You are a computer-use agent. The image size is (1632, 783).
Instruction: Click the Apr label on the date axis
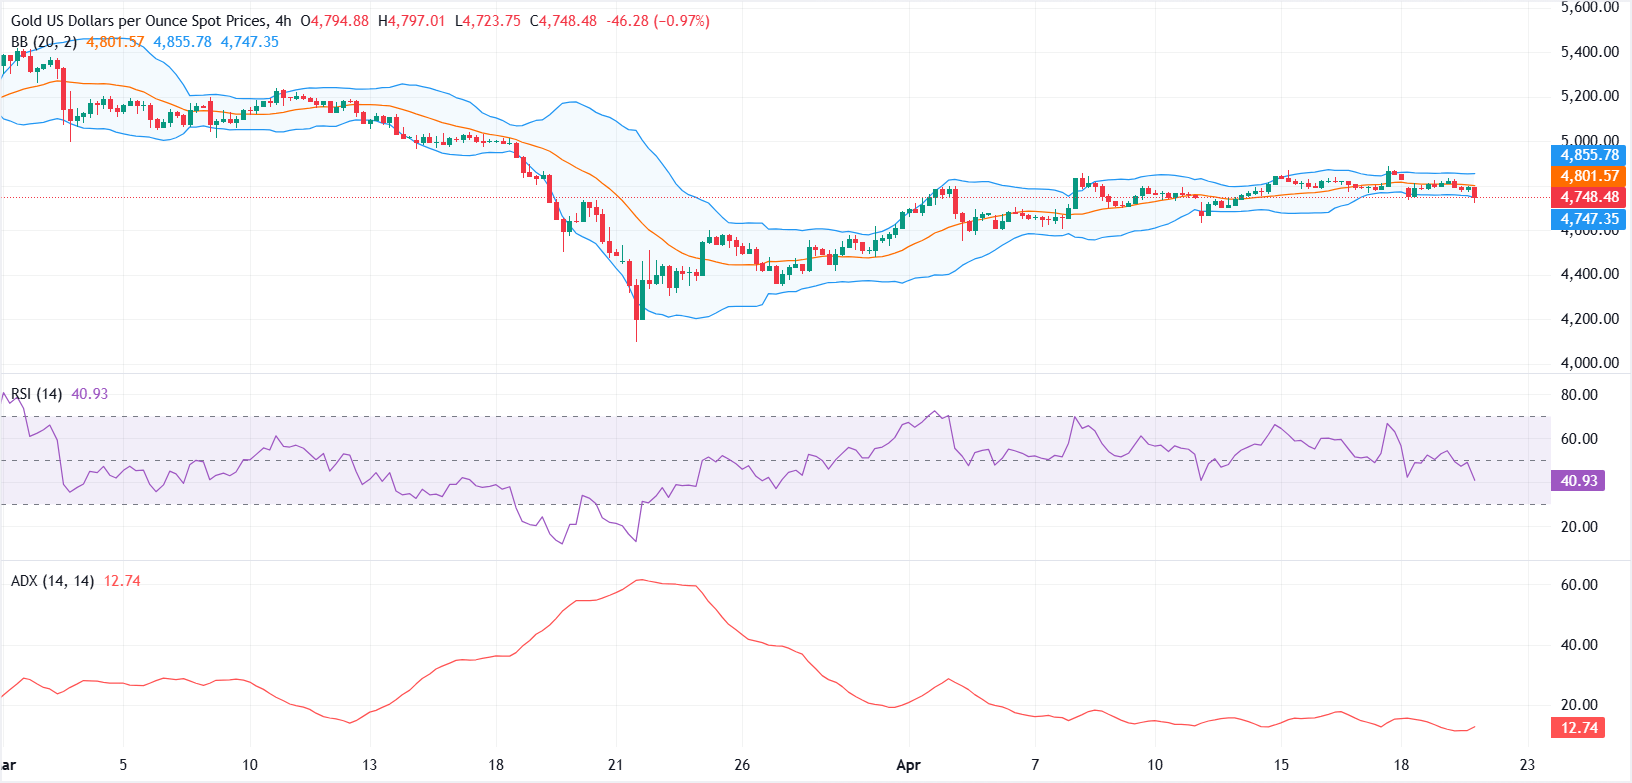pyautogui.click(x=908, y=765)
